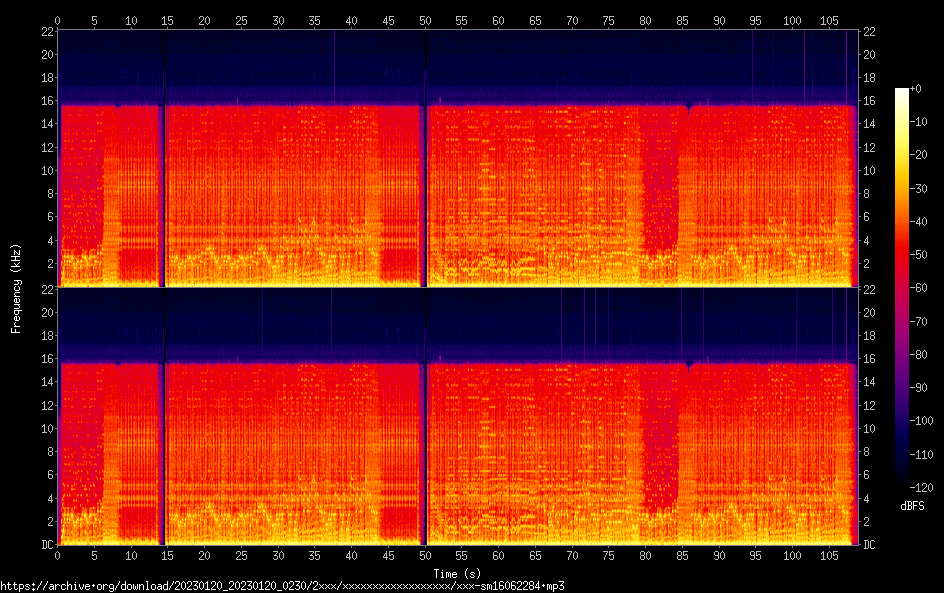Click the 50 tick on the bottom time axis
This screenshot has height=593, width=944.
[x=425, y=556]
